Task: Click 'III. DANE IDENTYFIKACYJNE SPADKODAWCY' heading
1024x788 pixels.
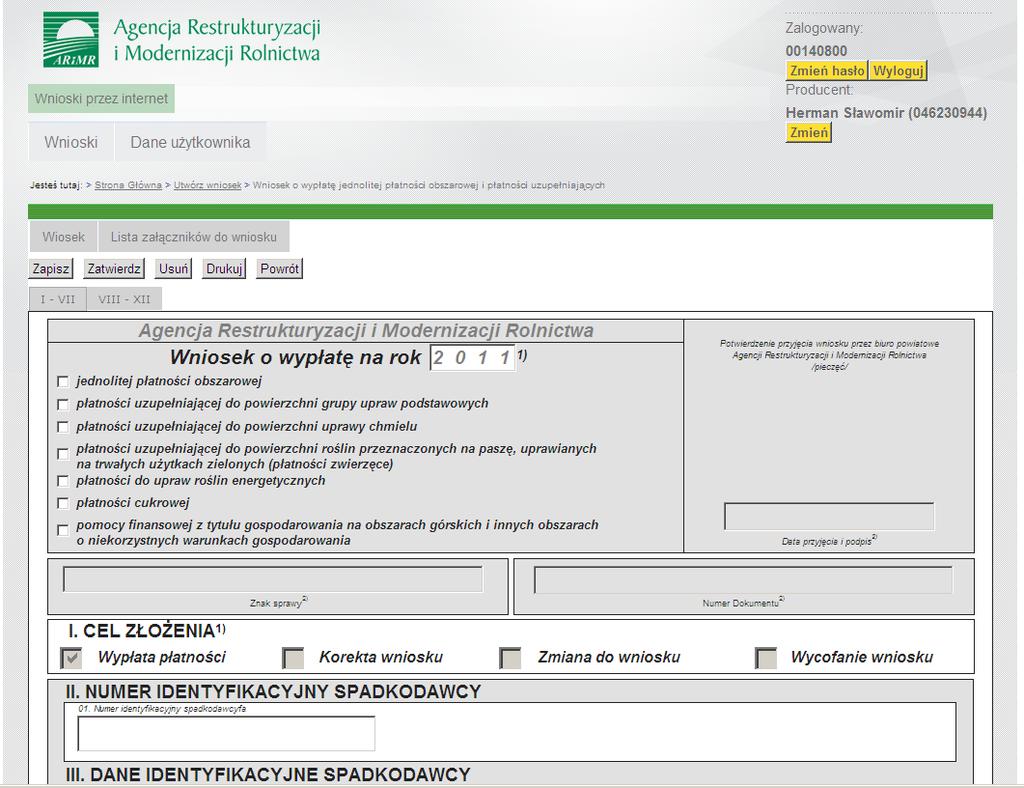Action: tap(268, 774)
